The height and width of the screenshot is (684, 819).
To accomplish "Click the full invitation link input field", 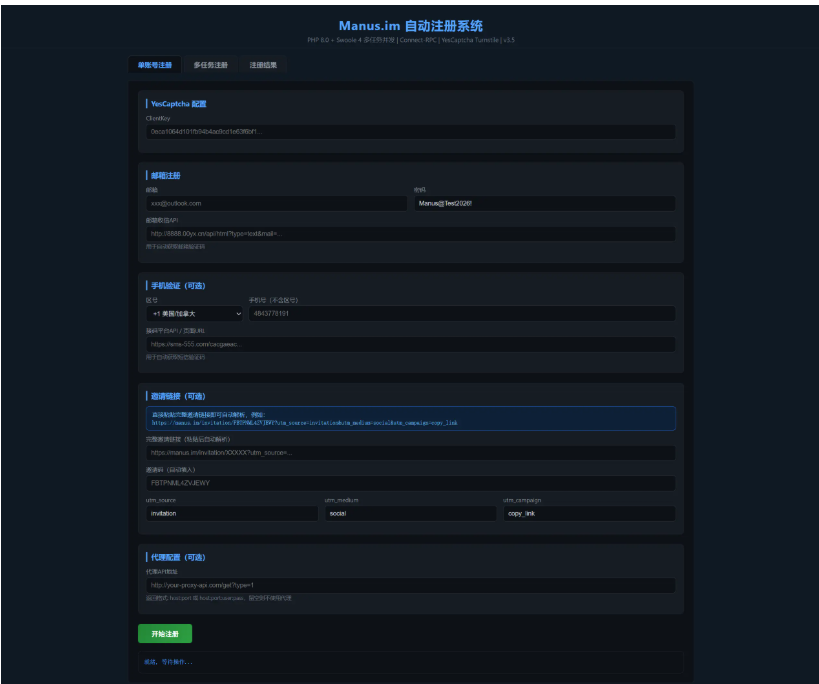I will [x=411, y=453].
